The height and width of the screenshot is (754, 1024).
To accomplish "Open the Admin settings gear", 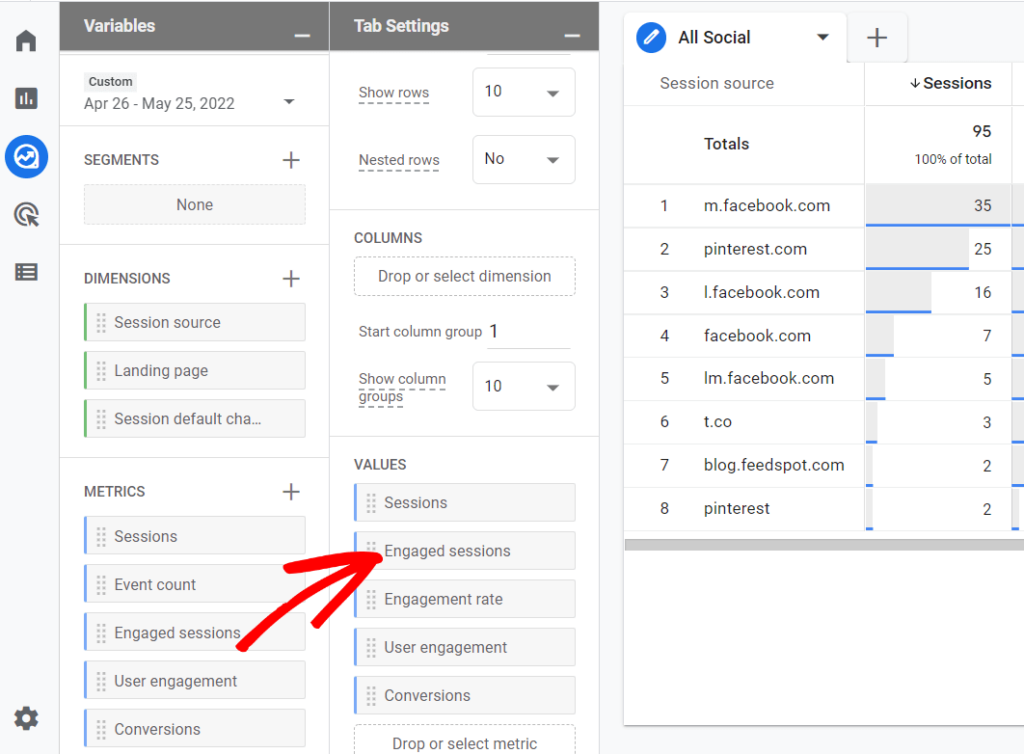I will (x=25, y=717).
